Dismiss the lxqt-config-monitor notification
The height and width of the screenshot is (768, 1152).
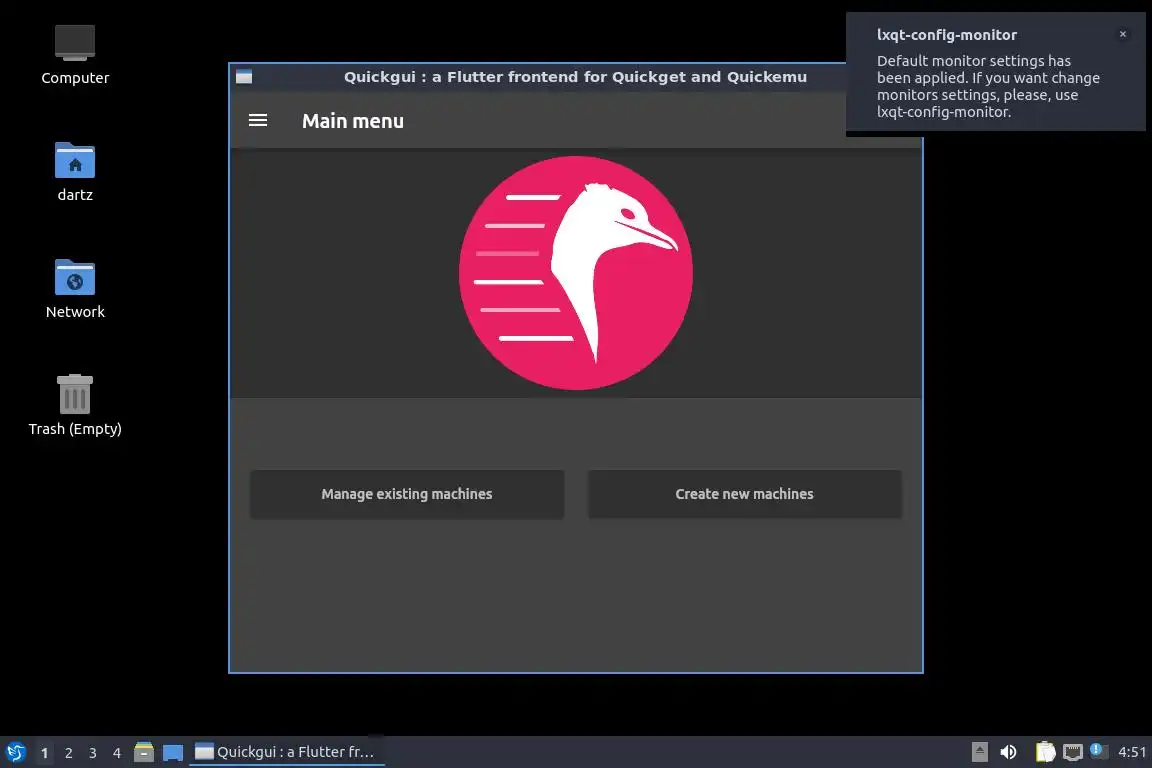point(1123,34)
